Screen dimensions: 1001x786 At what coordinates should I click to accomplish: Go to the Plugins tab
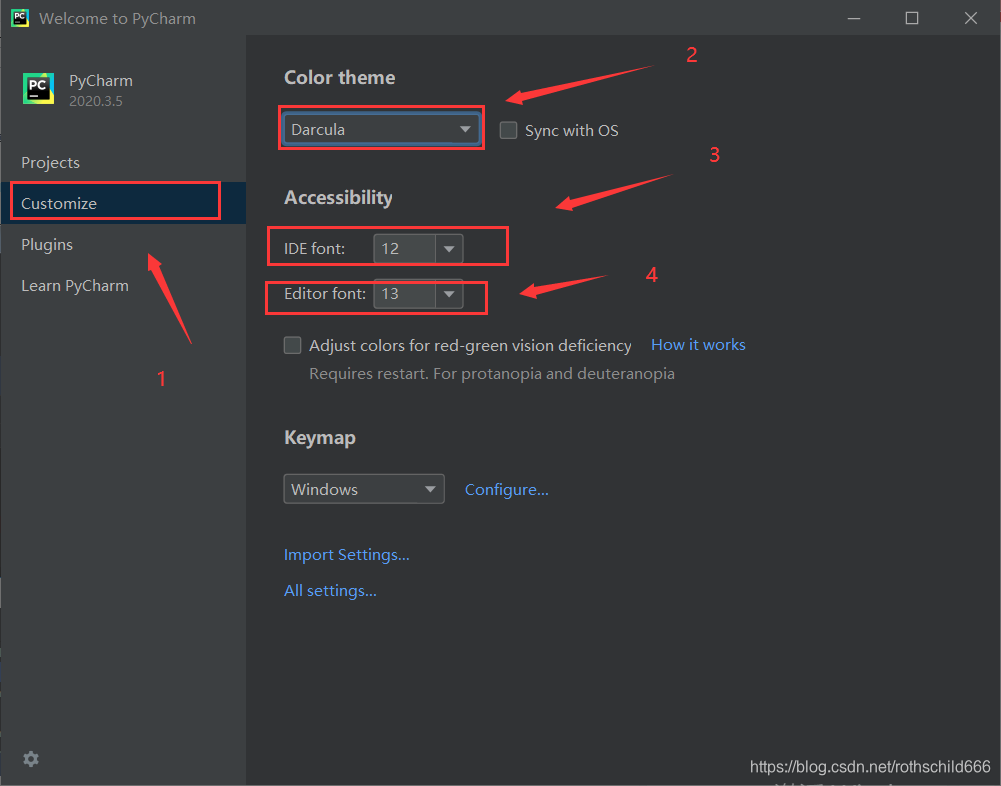pos(124,245)
